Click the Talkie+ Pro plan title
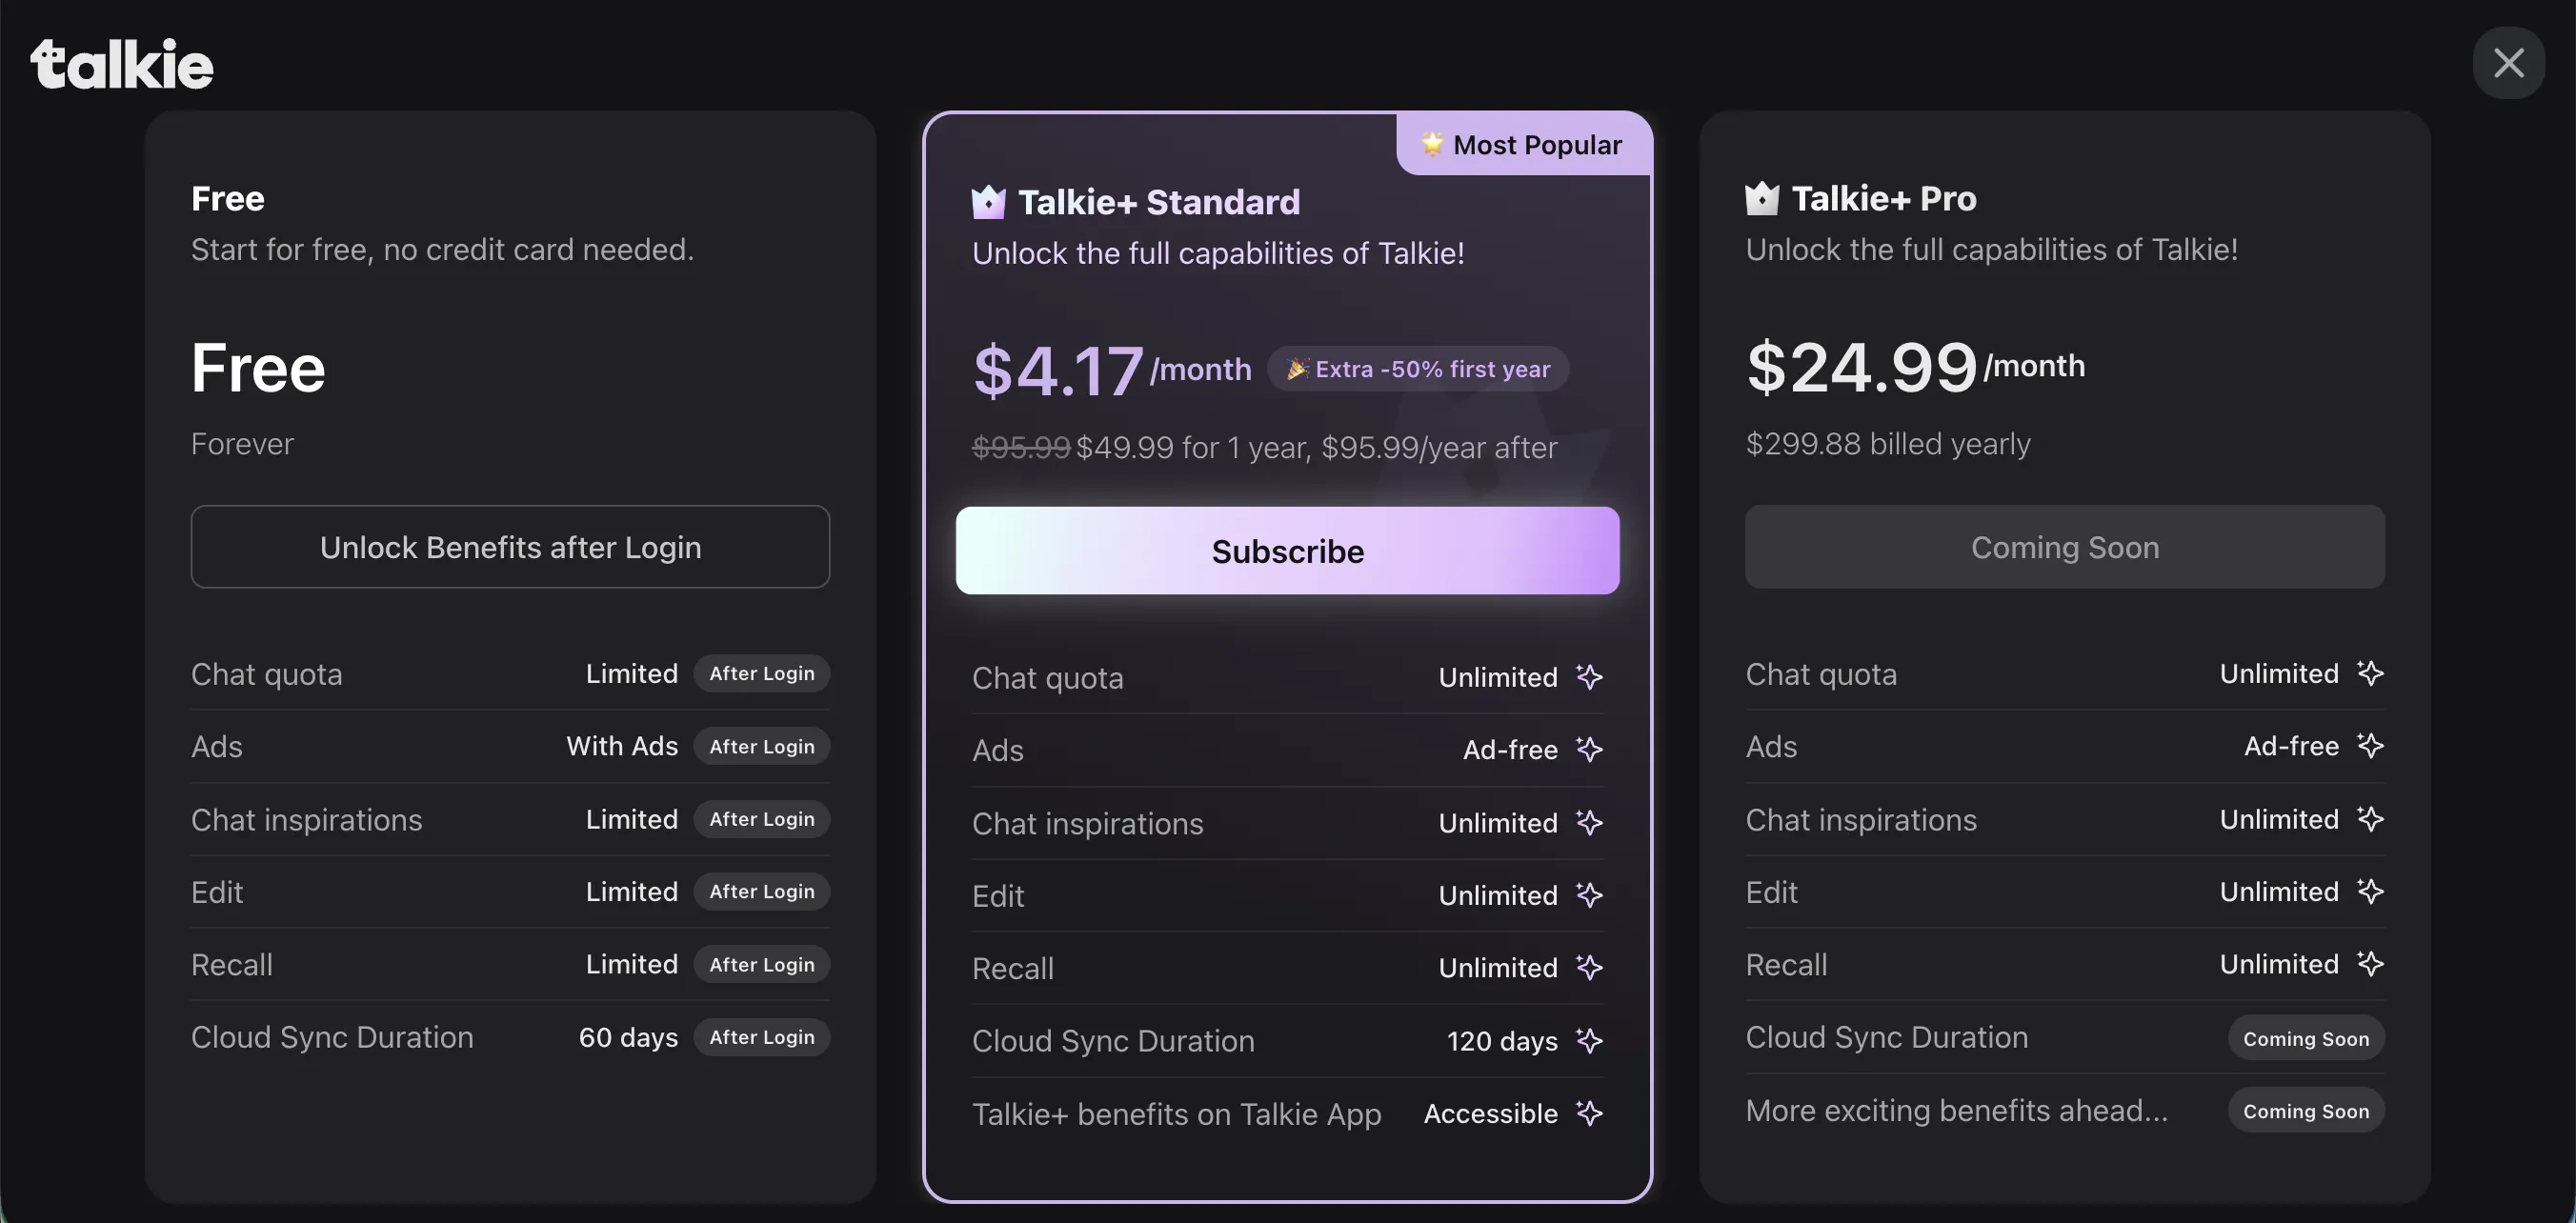The width and height of the screenshot is (2576, 1223). tap(1884, 198)
